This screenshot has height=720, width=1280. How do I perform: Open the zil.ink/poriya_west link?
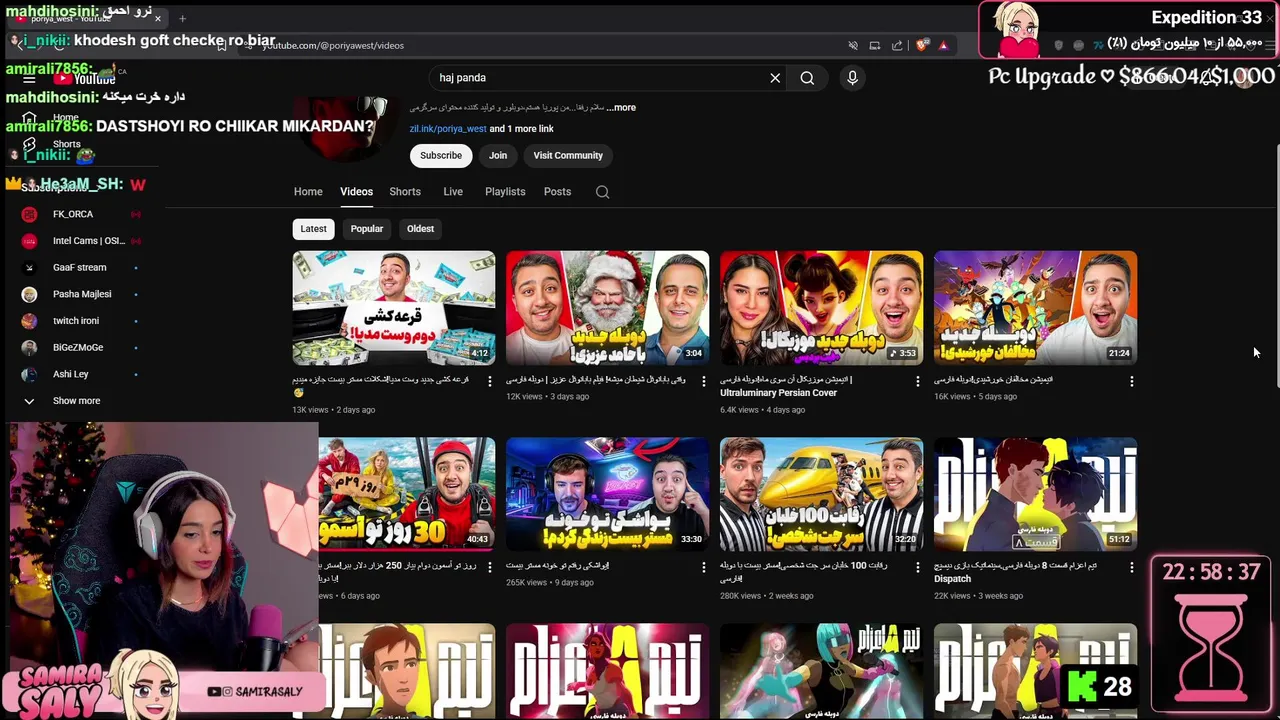[x=448, y=129]
